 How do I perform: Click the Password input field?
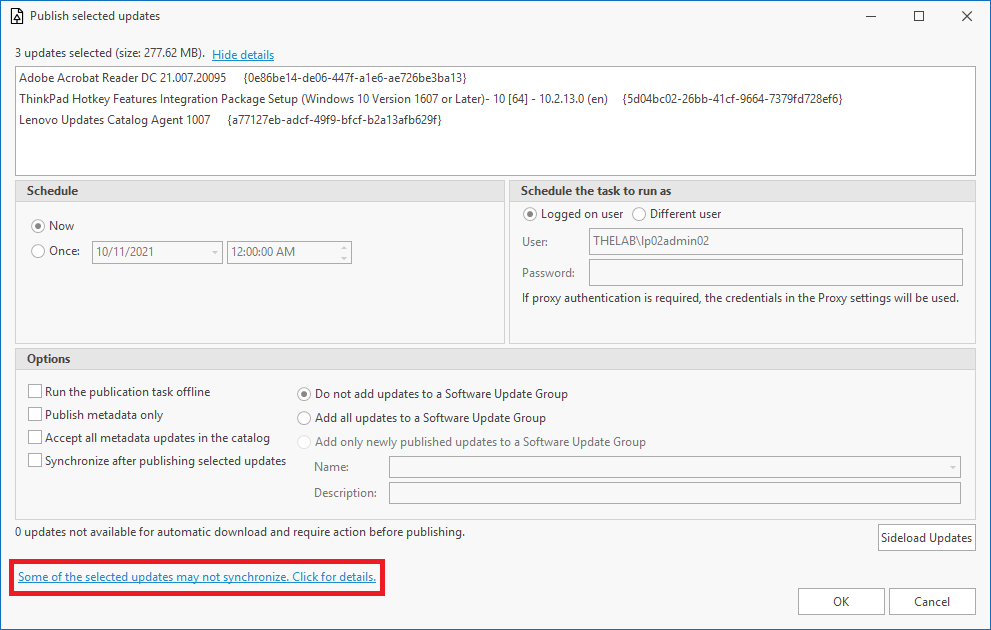[x=775, y=273]
